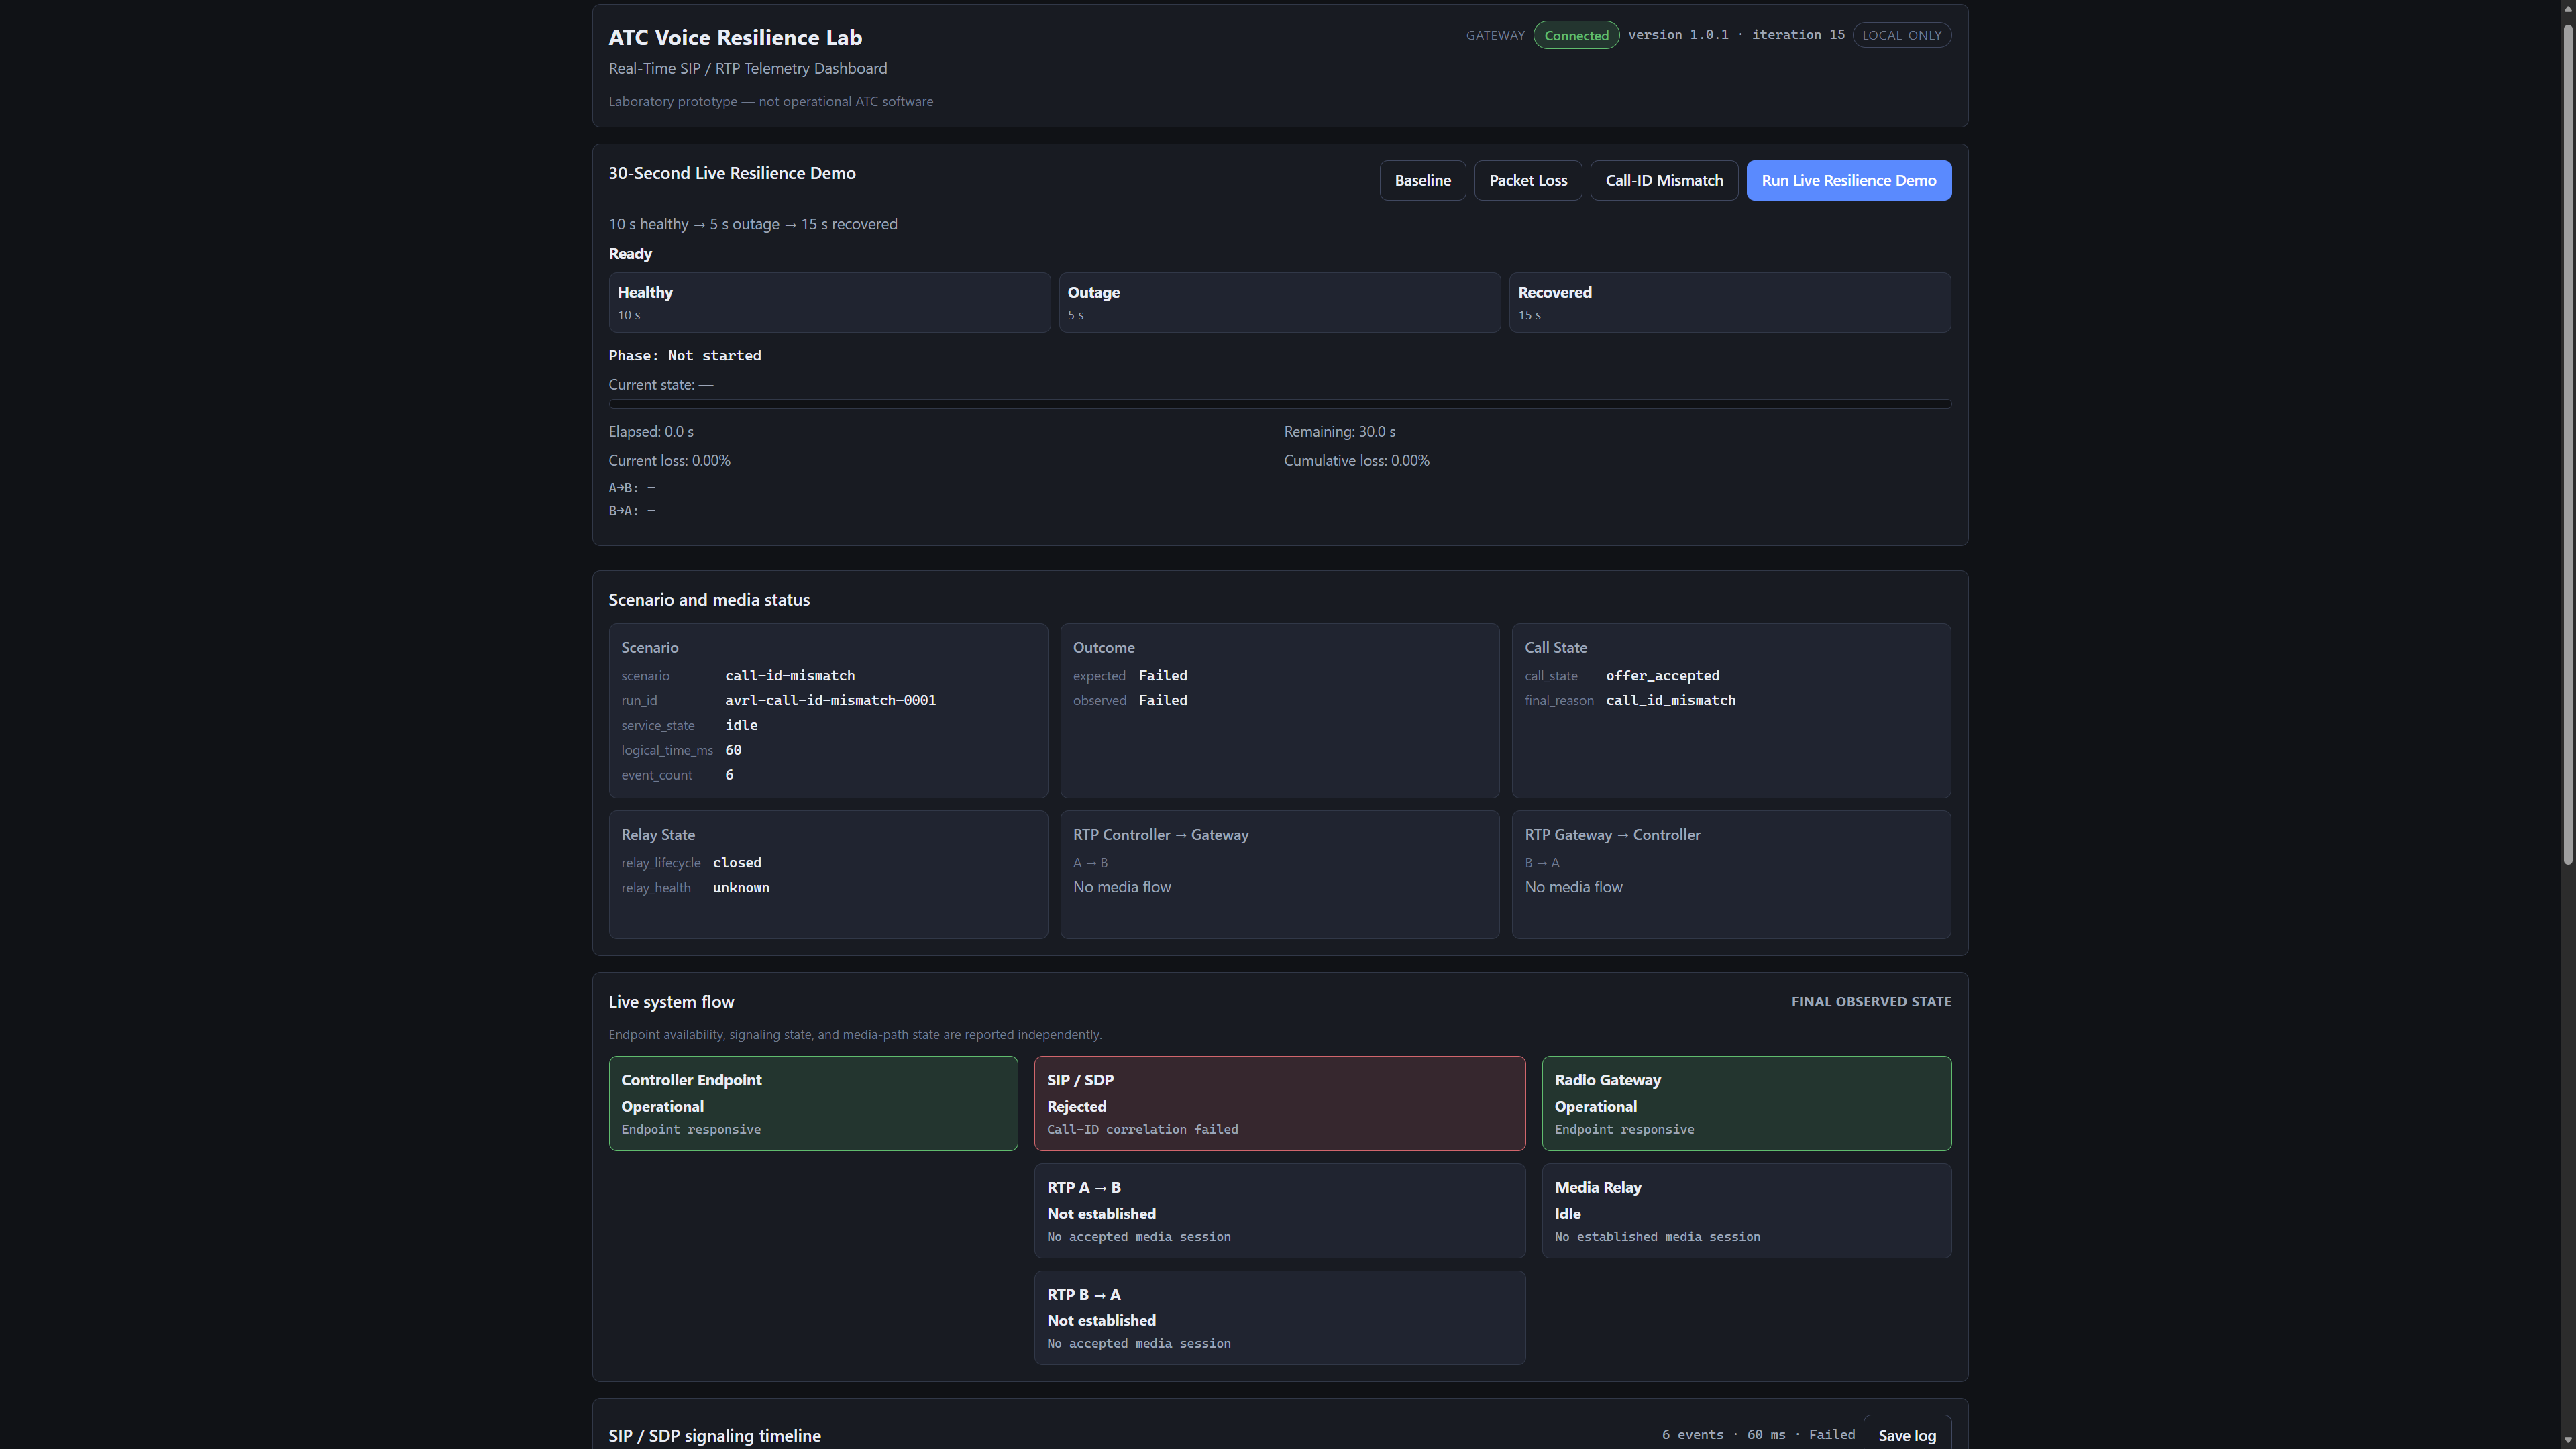Viewport: 2576px width, 1449px height.
Task: Click the ATC Voice Resilience Lab title
Action: (735, 38)
